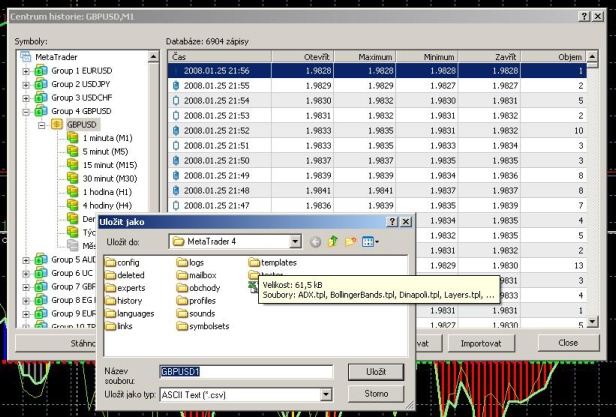Collapse Group 4 GBPUSD tree node
The height and width of the screenshot is (417, 616).
click(x=27, y=111)
